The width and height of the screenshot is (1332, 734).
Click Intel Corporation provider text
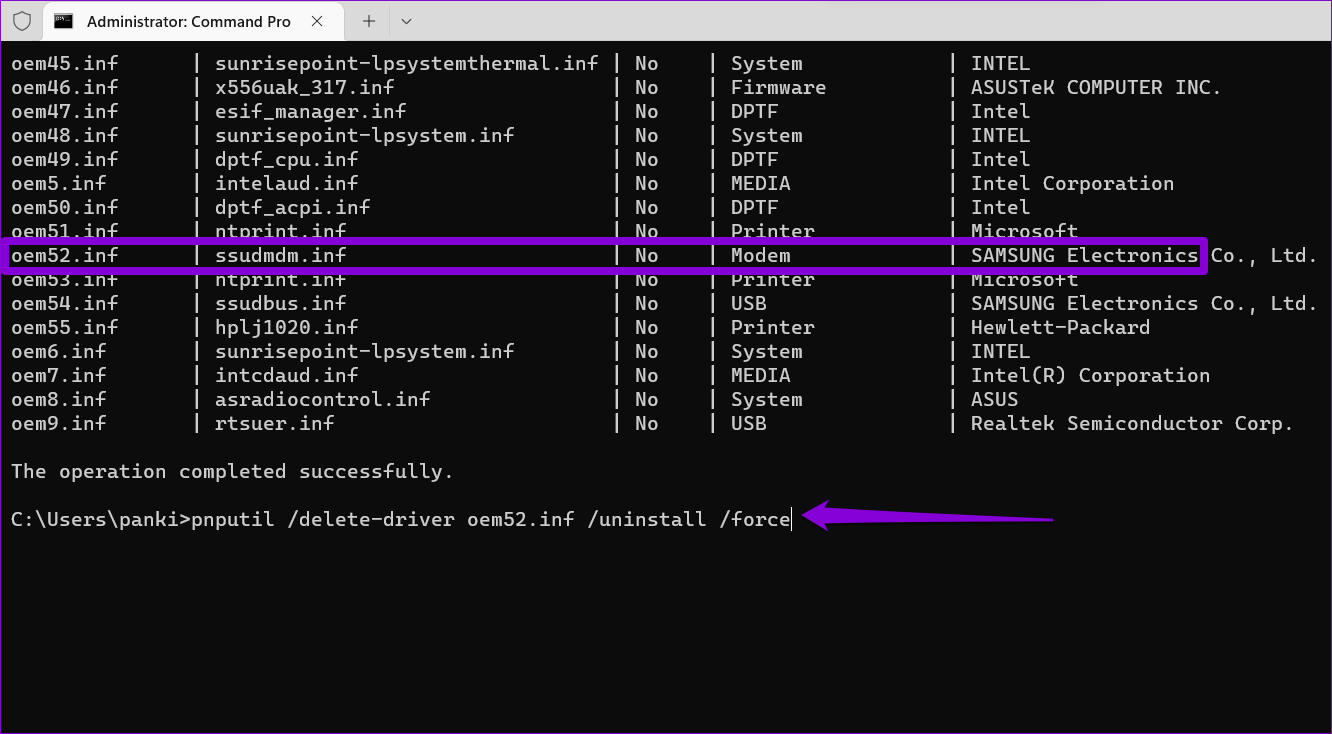(x=1072, y=184)
